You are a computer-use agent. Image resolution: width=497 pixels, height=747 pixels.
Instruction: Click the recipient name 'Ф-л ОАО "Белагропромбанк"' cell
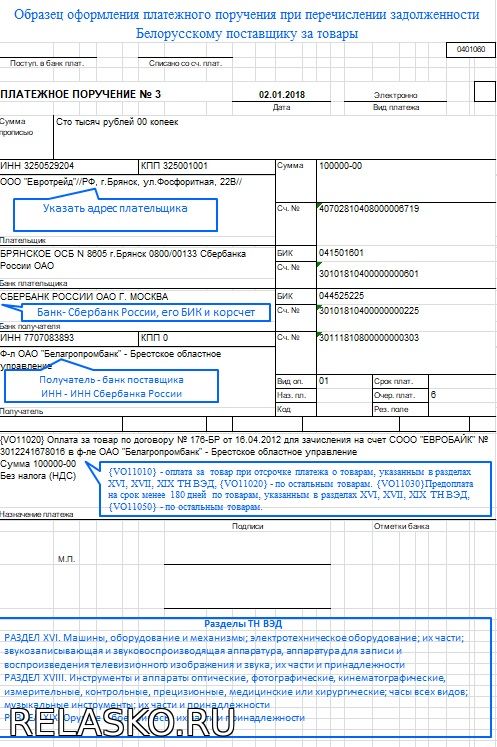click(111, 360)
